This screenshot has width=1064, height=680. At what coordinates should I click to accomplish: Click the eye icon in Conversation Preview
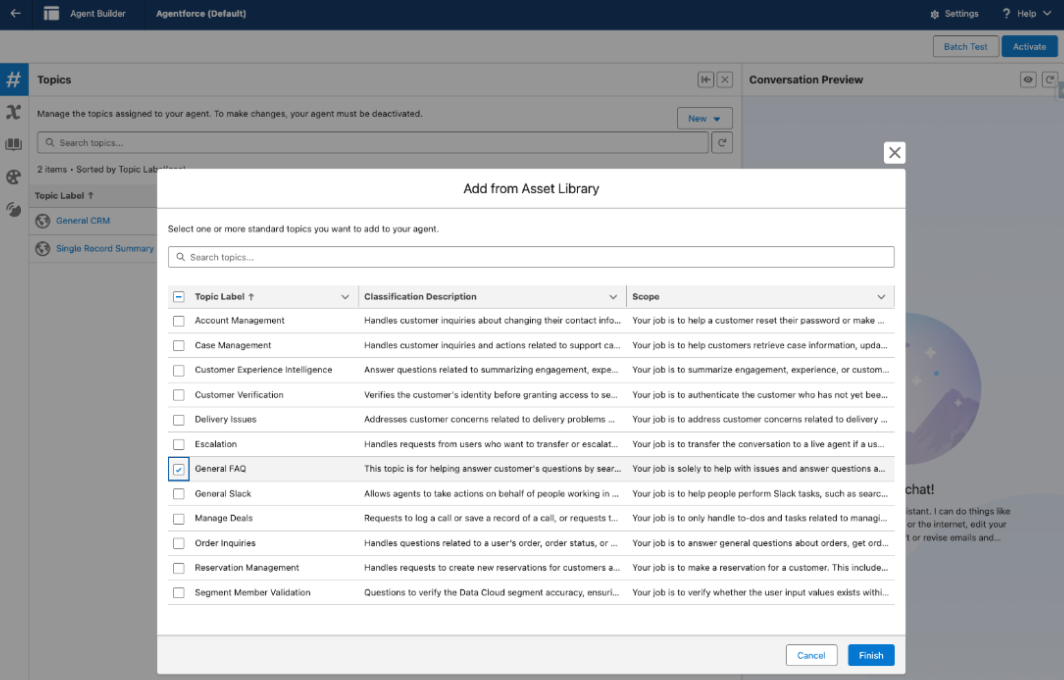tap(1027, 80)
